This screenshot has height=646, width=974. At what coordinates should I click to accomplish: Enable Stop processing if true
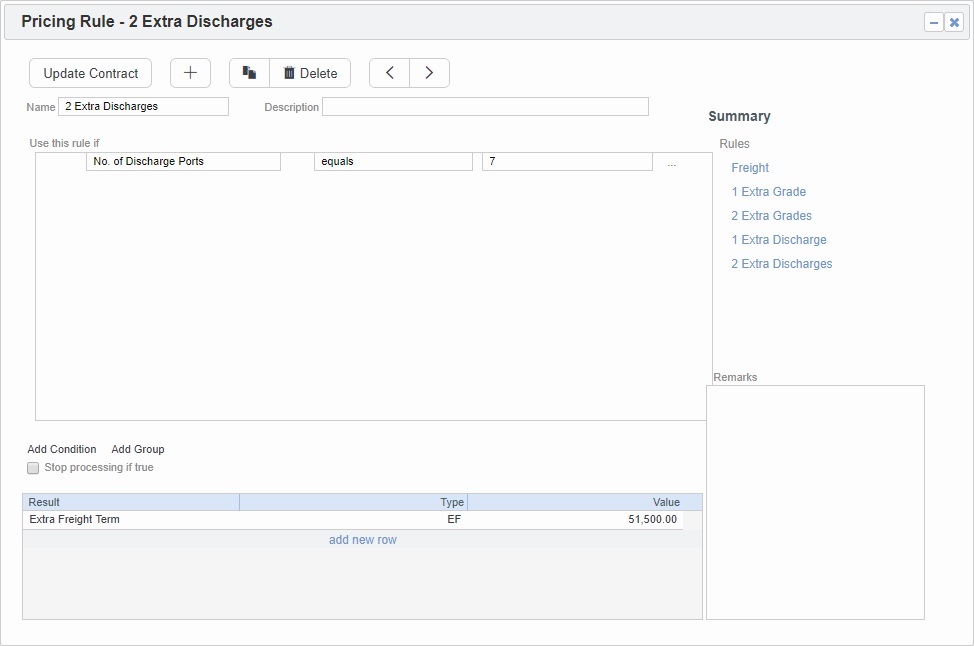pyautogui.click(x=33, y=468)
